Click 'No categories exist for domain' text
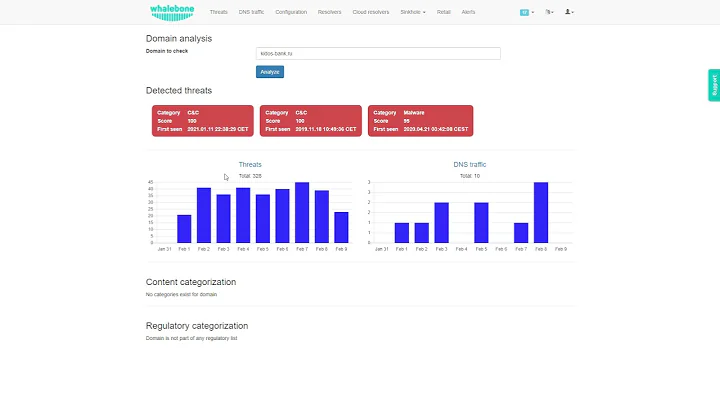Viewport: 720px width, 404px height. coord(181,294)
